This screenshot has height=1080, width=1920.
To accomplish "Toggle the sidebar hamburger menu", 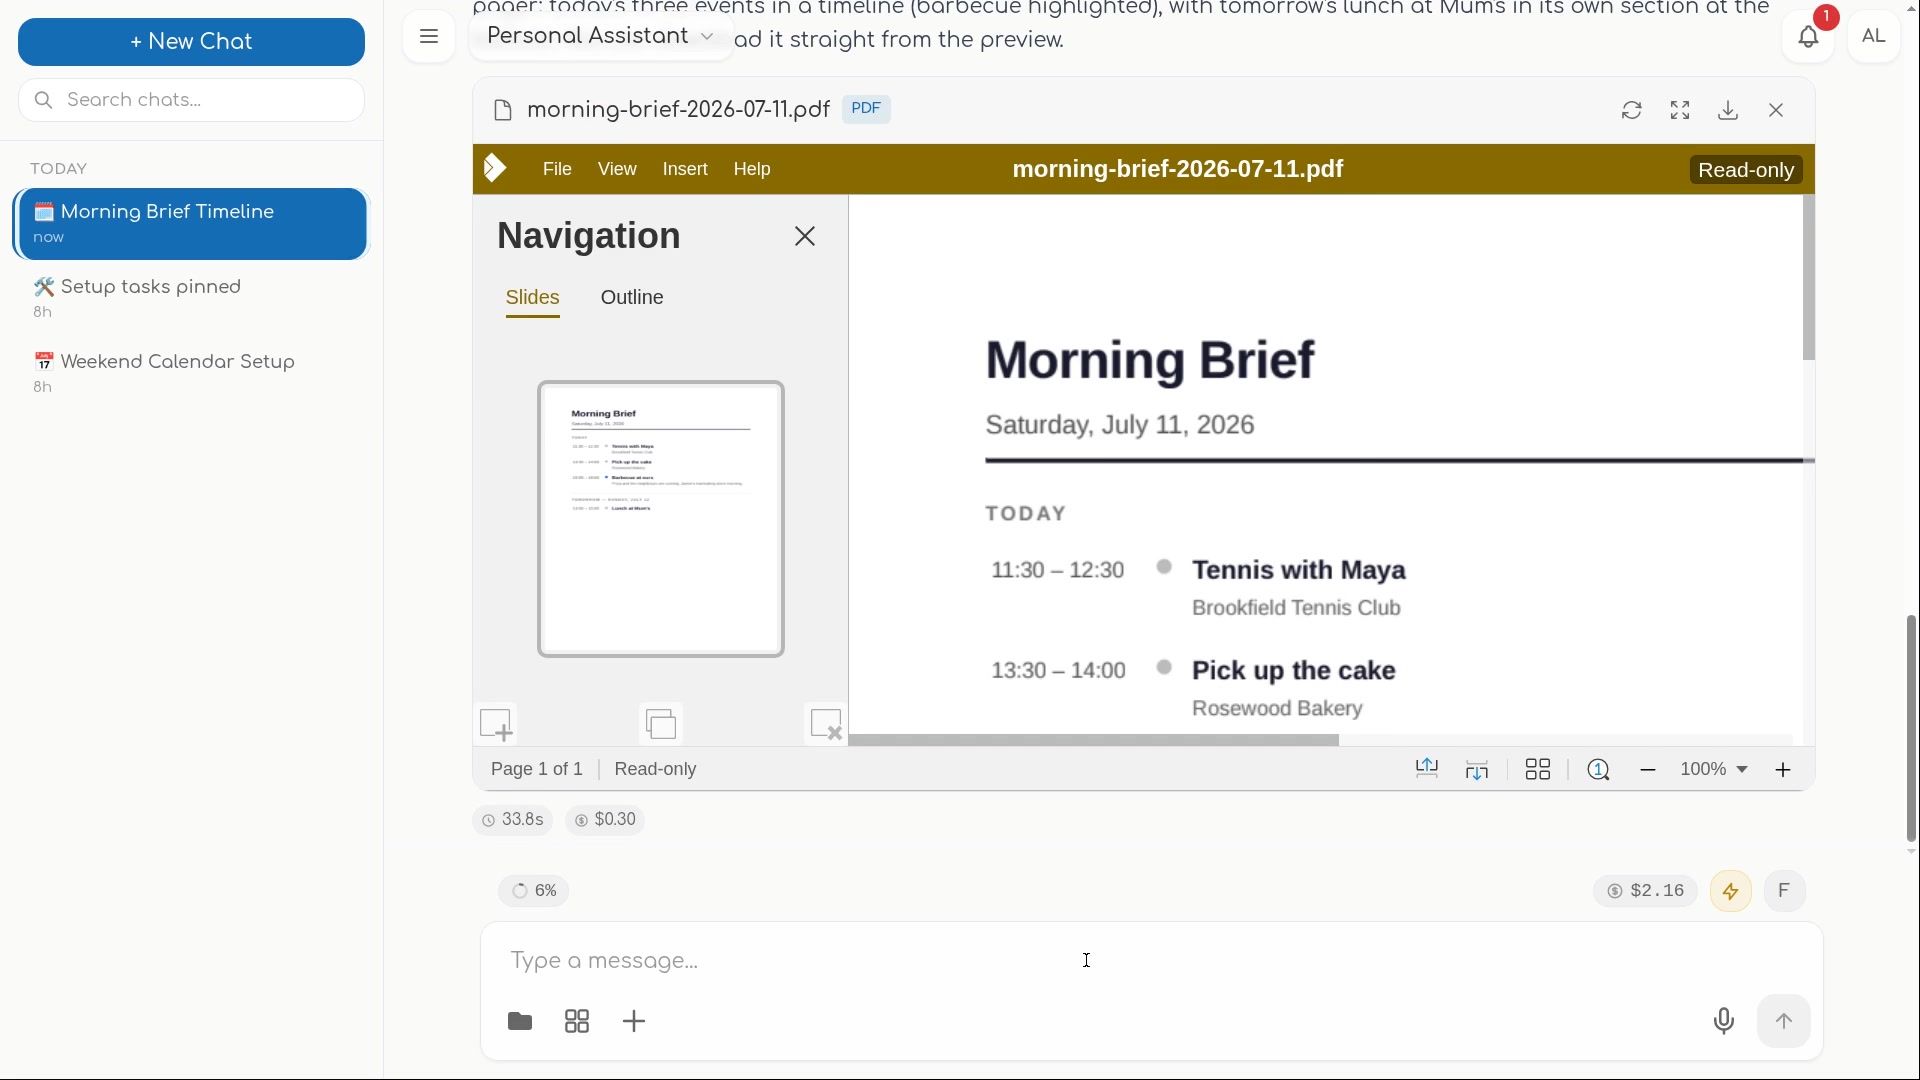I will pyautogui.click(x=429, y=37).
